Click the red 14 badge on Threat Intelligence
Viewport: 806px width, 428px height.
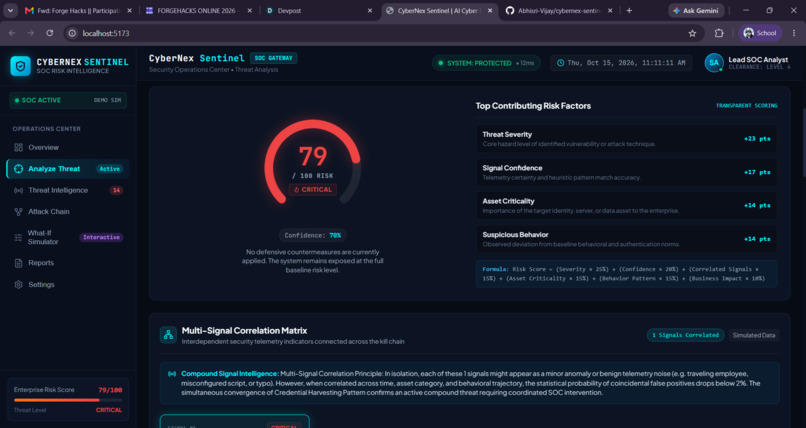[116, 190]
